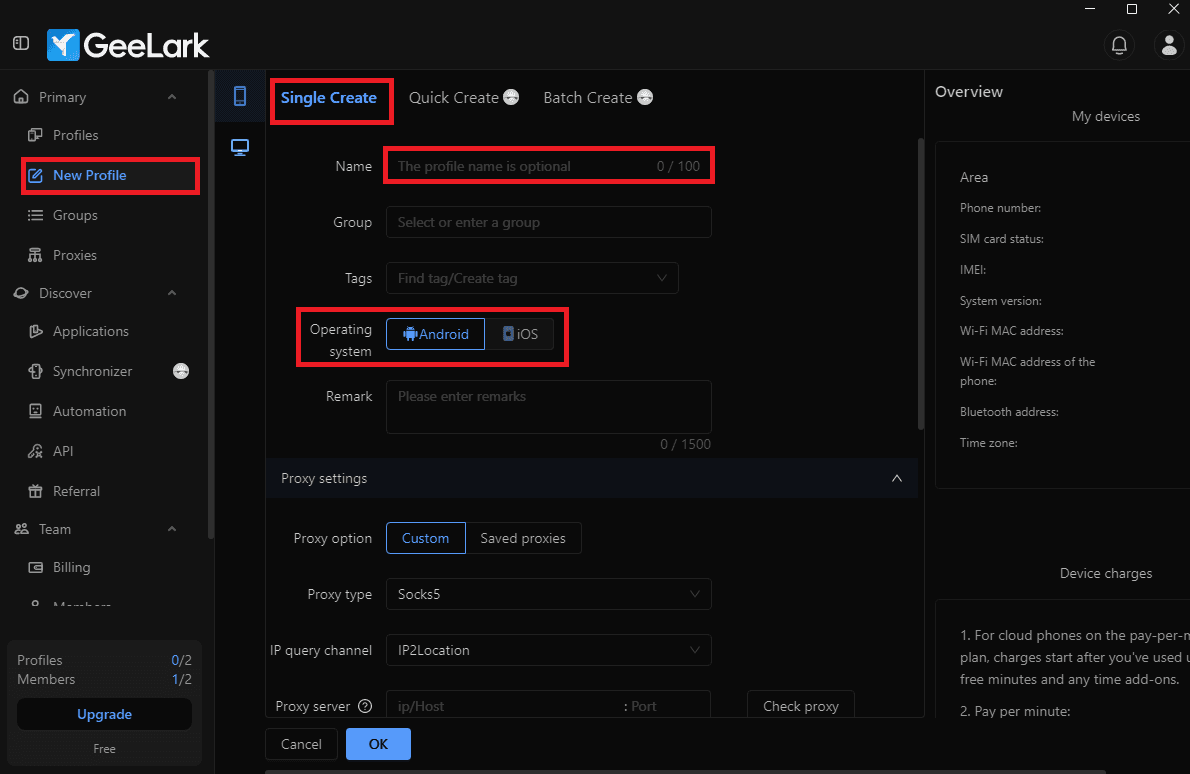
Task: Open the IP2Location query channel dropdown
Action: (x=548, y=650)
